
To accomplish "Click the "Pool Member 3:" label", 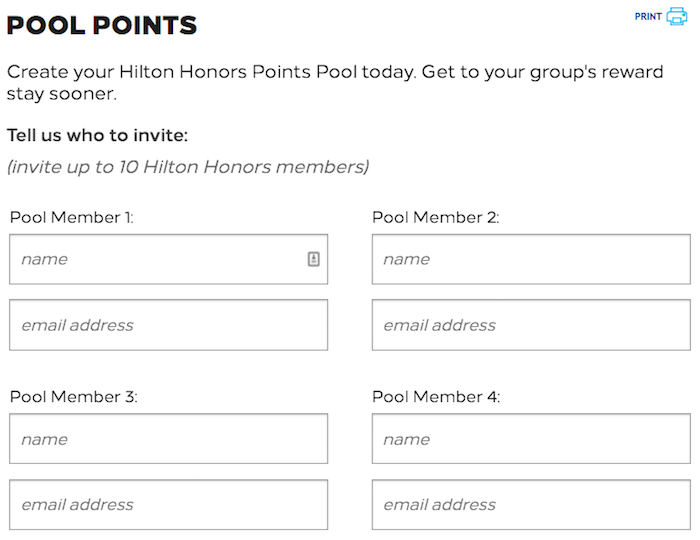I will [73, 397].
